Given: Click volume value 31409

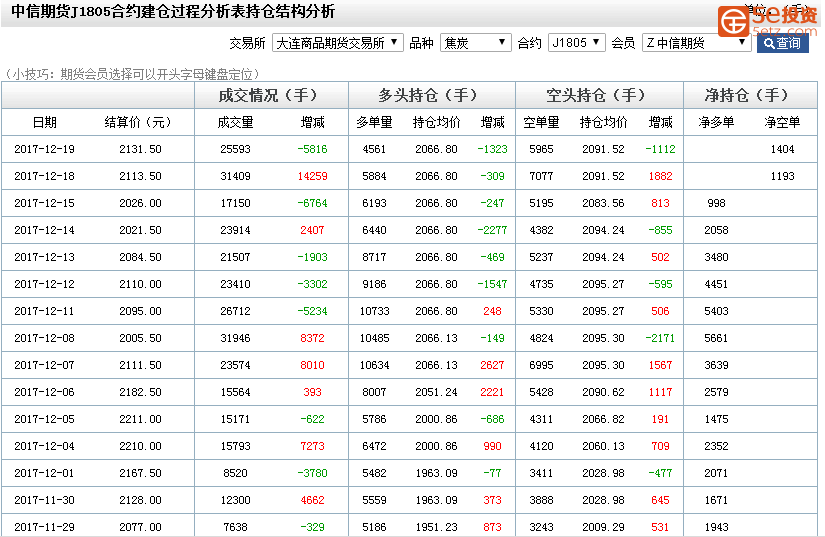Looking at the screenshot, I should [x=235, y=176].
